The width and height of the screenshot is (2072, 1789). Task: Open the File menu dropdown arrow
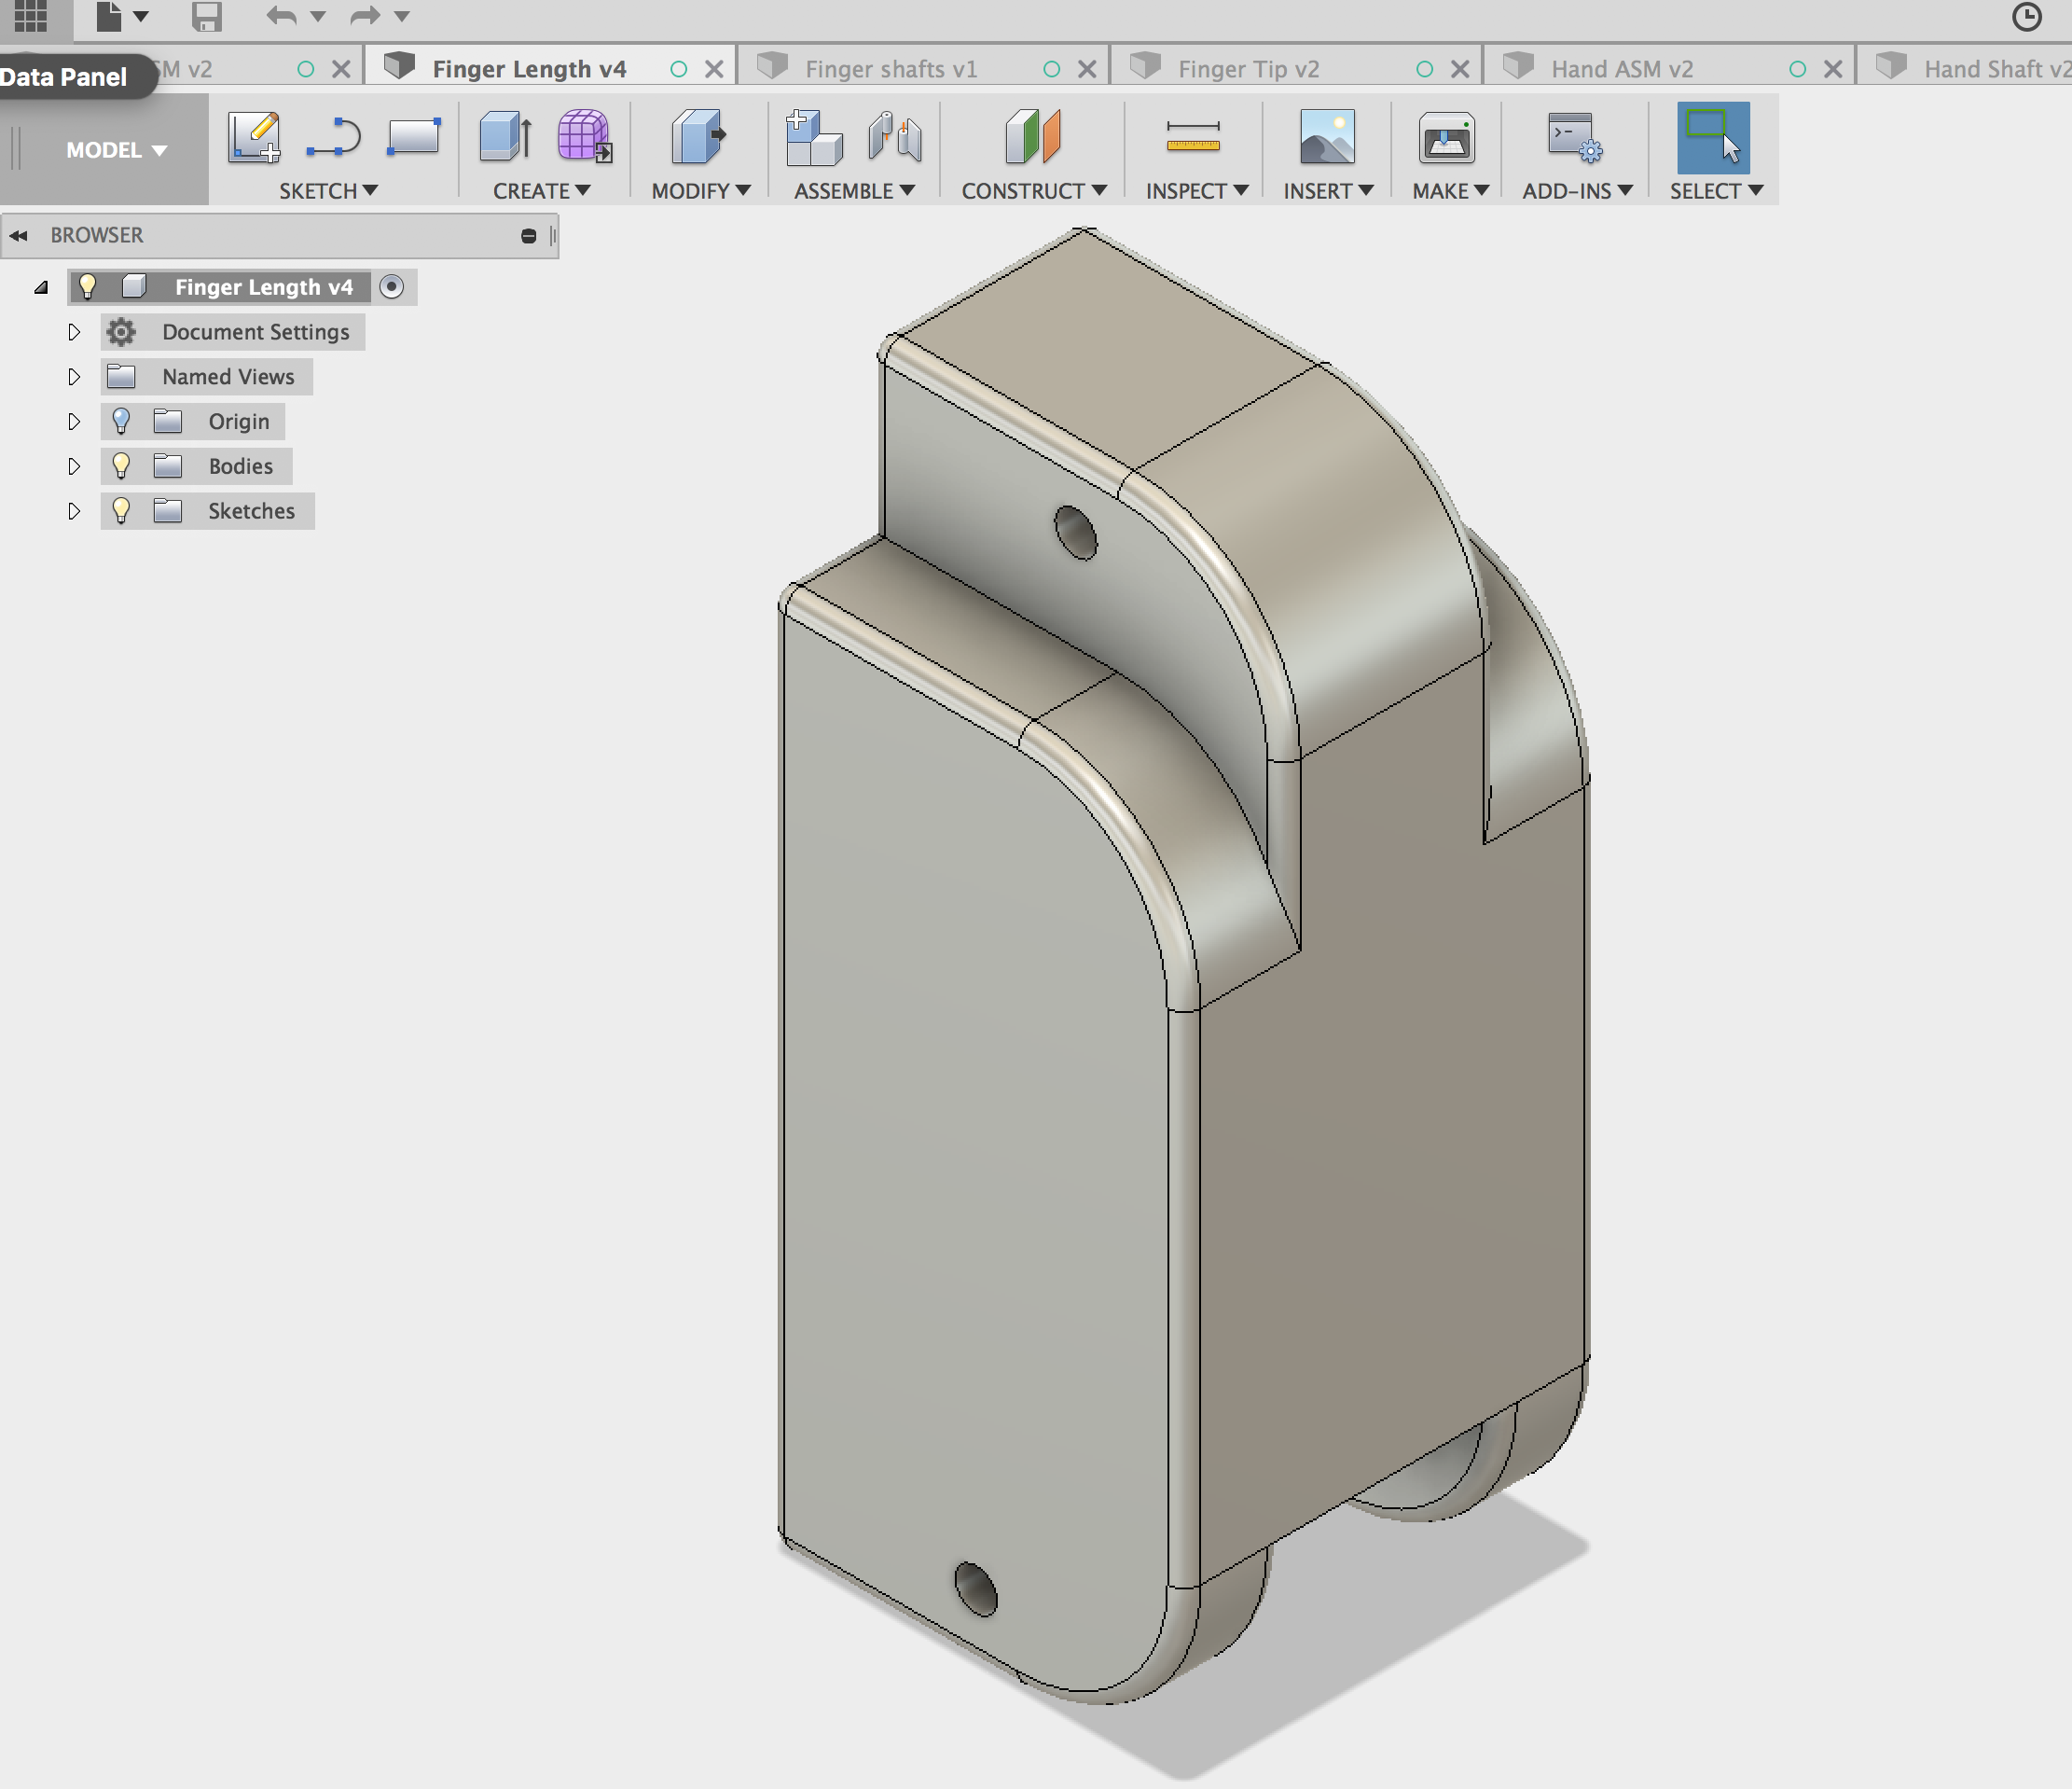[141, 16]
